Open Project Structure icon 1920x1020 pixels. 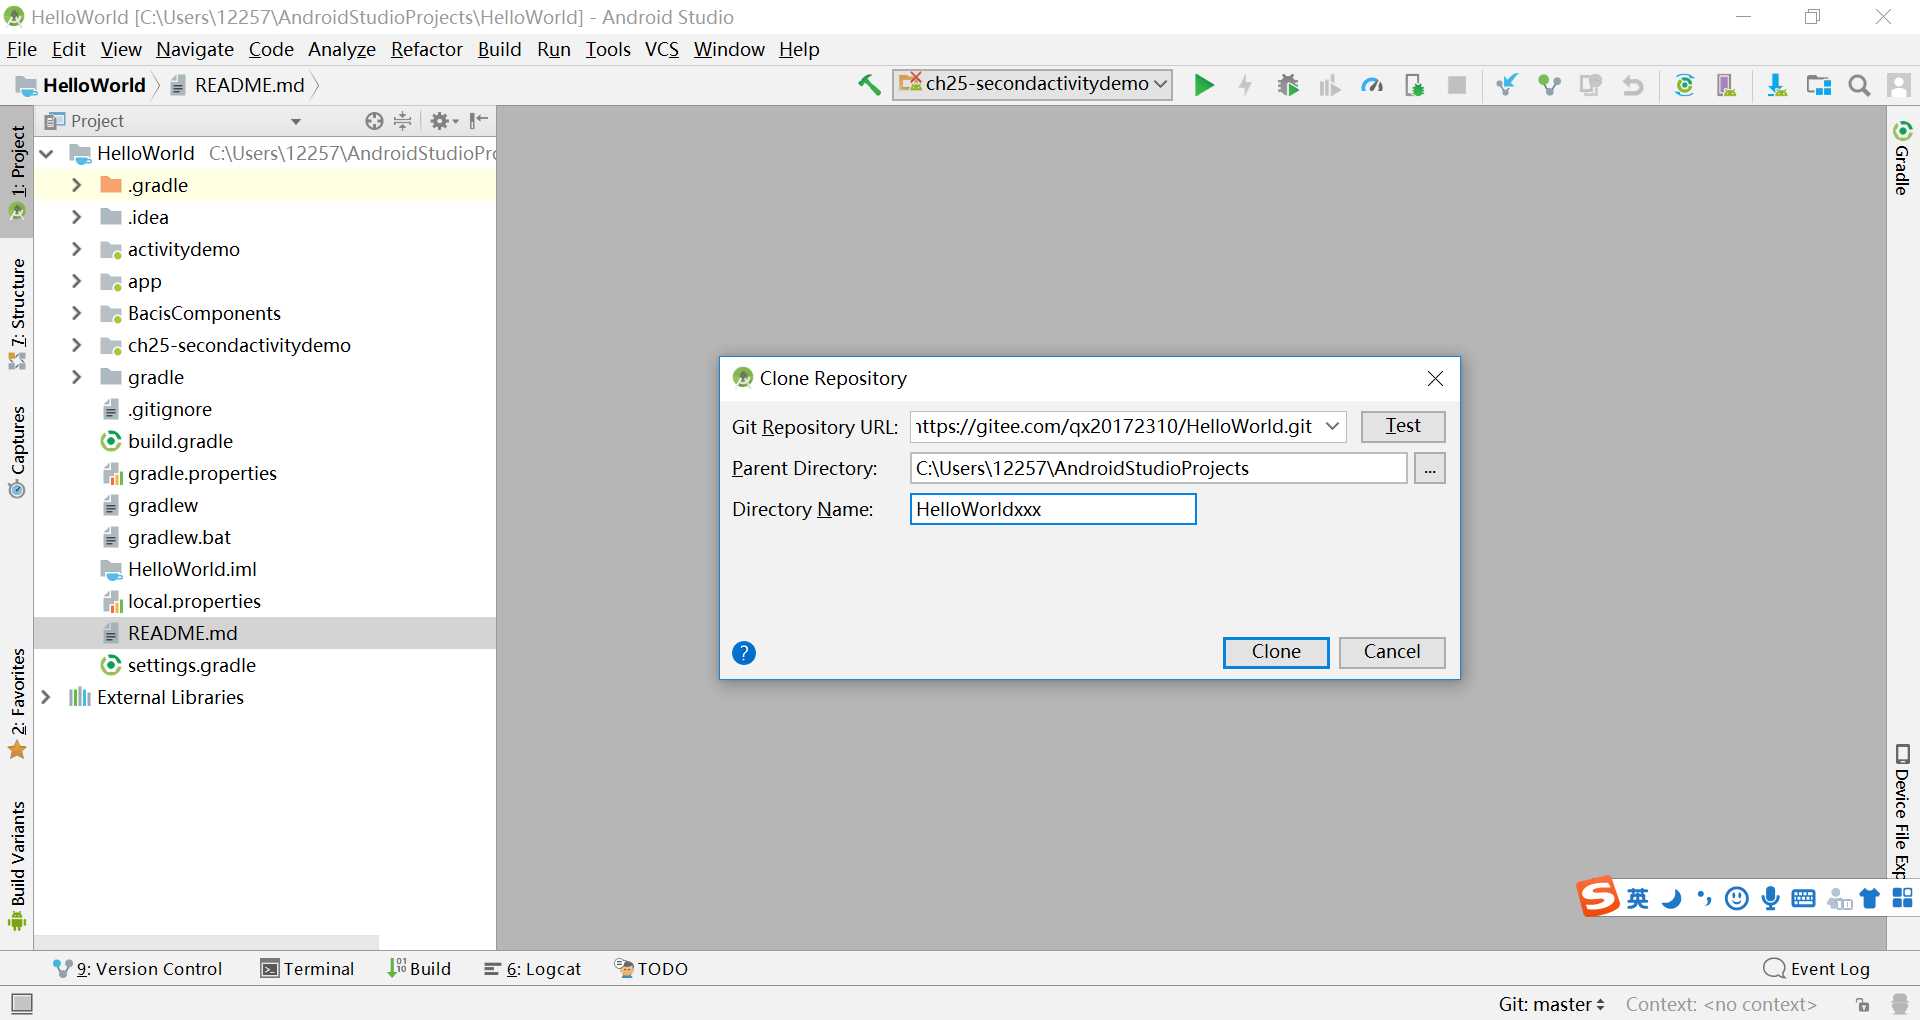click(1818, 85)
